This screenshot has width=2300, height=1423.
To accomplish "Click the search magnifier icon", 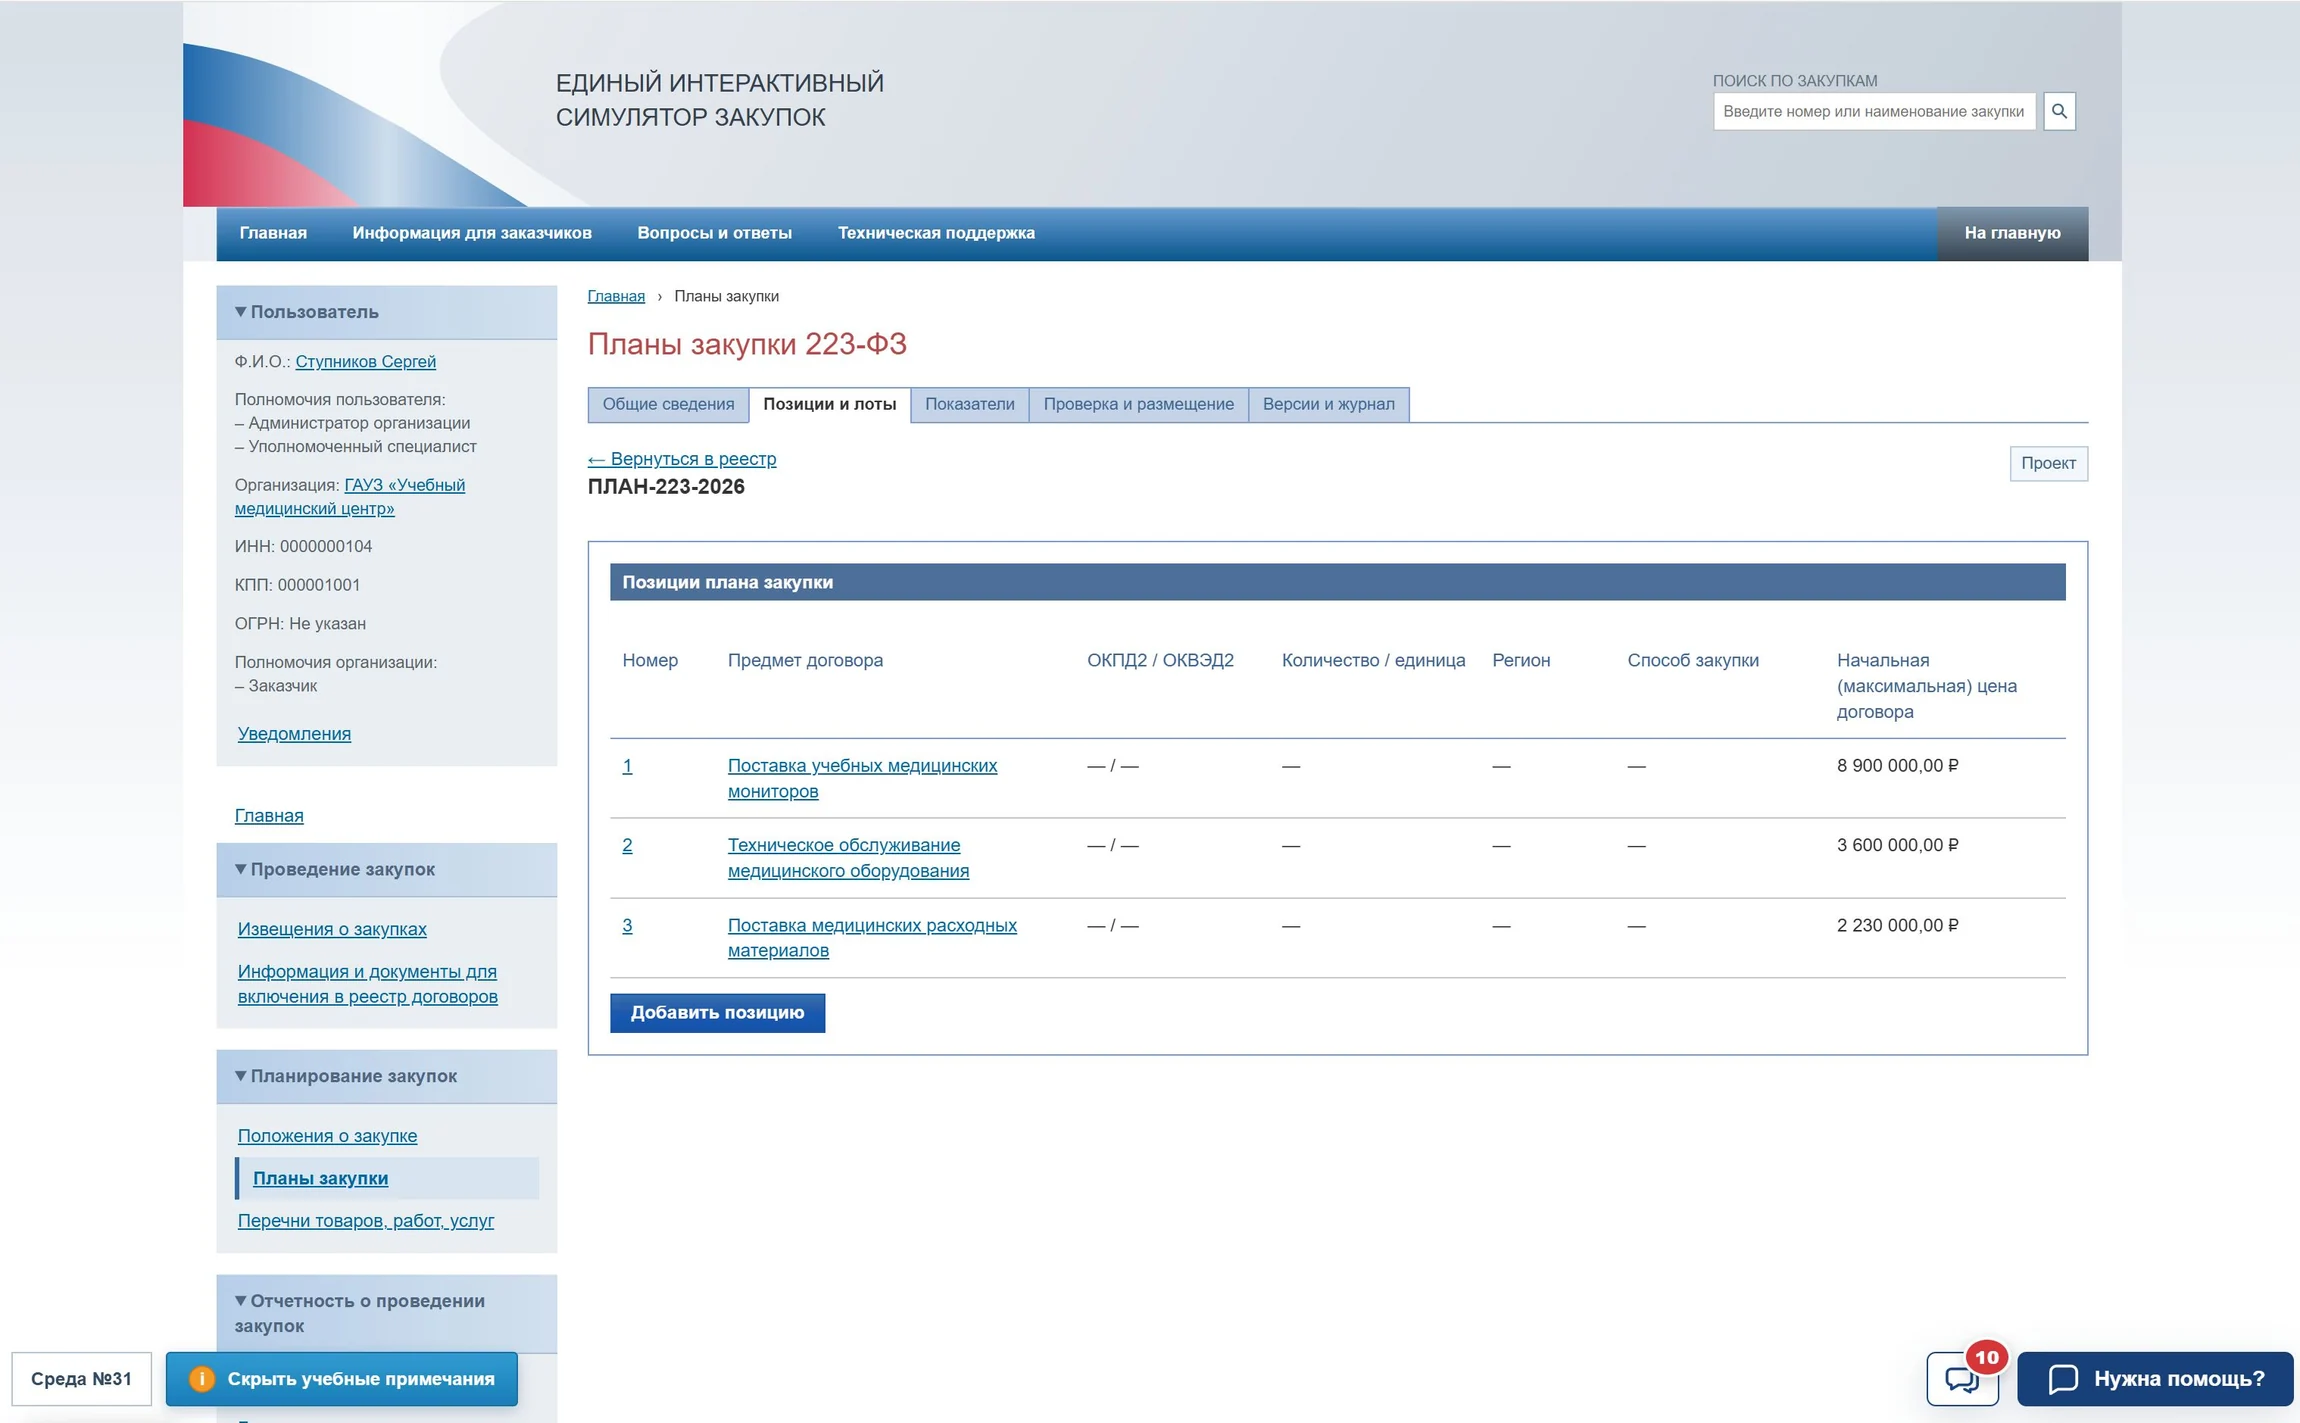I will click(2059, 111).
